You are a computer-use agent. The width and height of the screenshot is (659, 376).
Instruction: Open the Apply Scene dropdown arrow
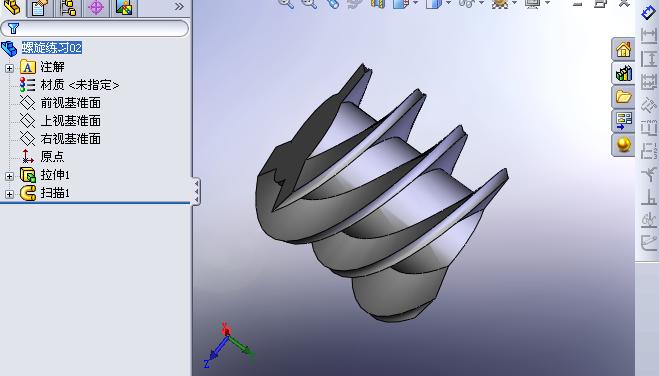(514, 3)
